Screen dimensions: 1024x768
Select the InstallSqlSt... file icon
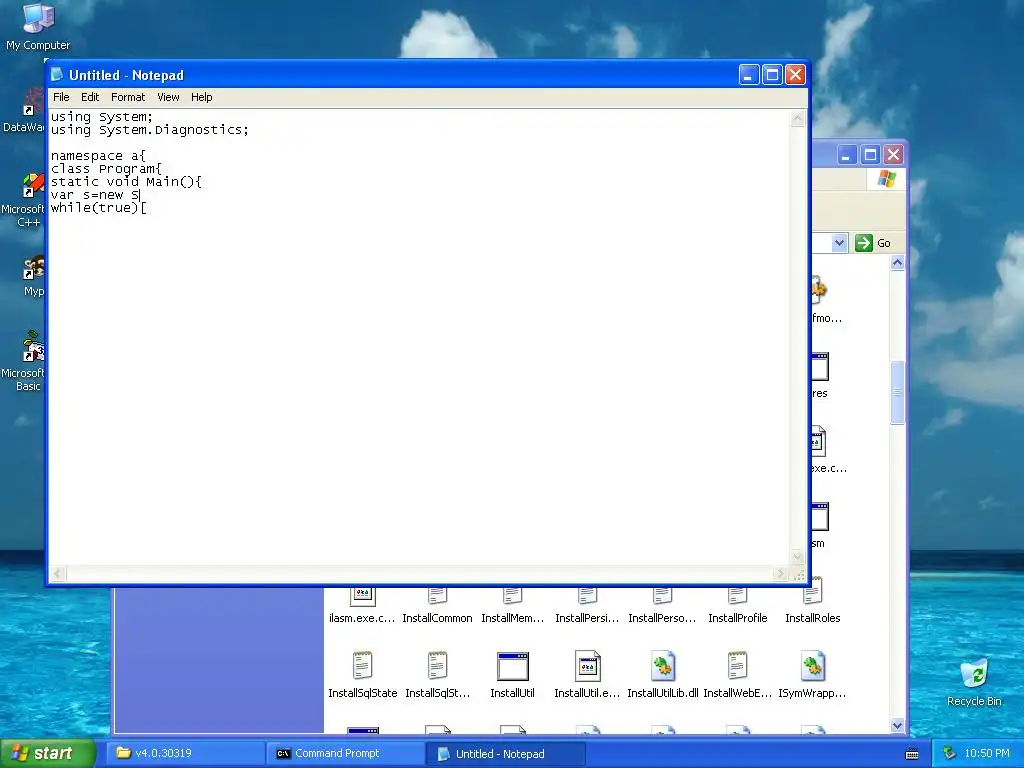(x=438, y=675)
